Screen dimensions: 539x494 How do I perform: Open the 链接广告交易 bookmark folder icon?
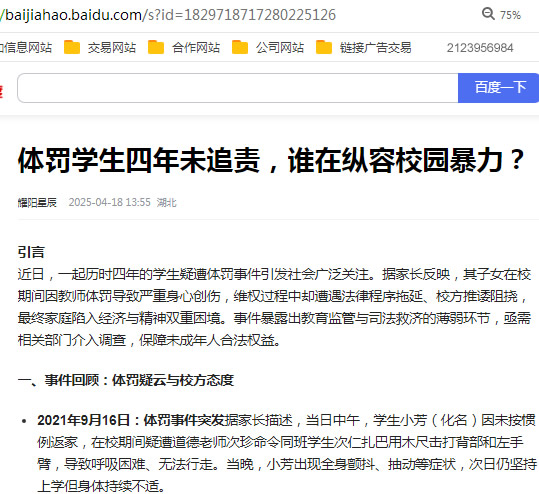(324, 47)
